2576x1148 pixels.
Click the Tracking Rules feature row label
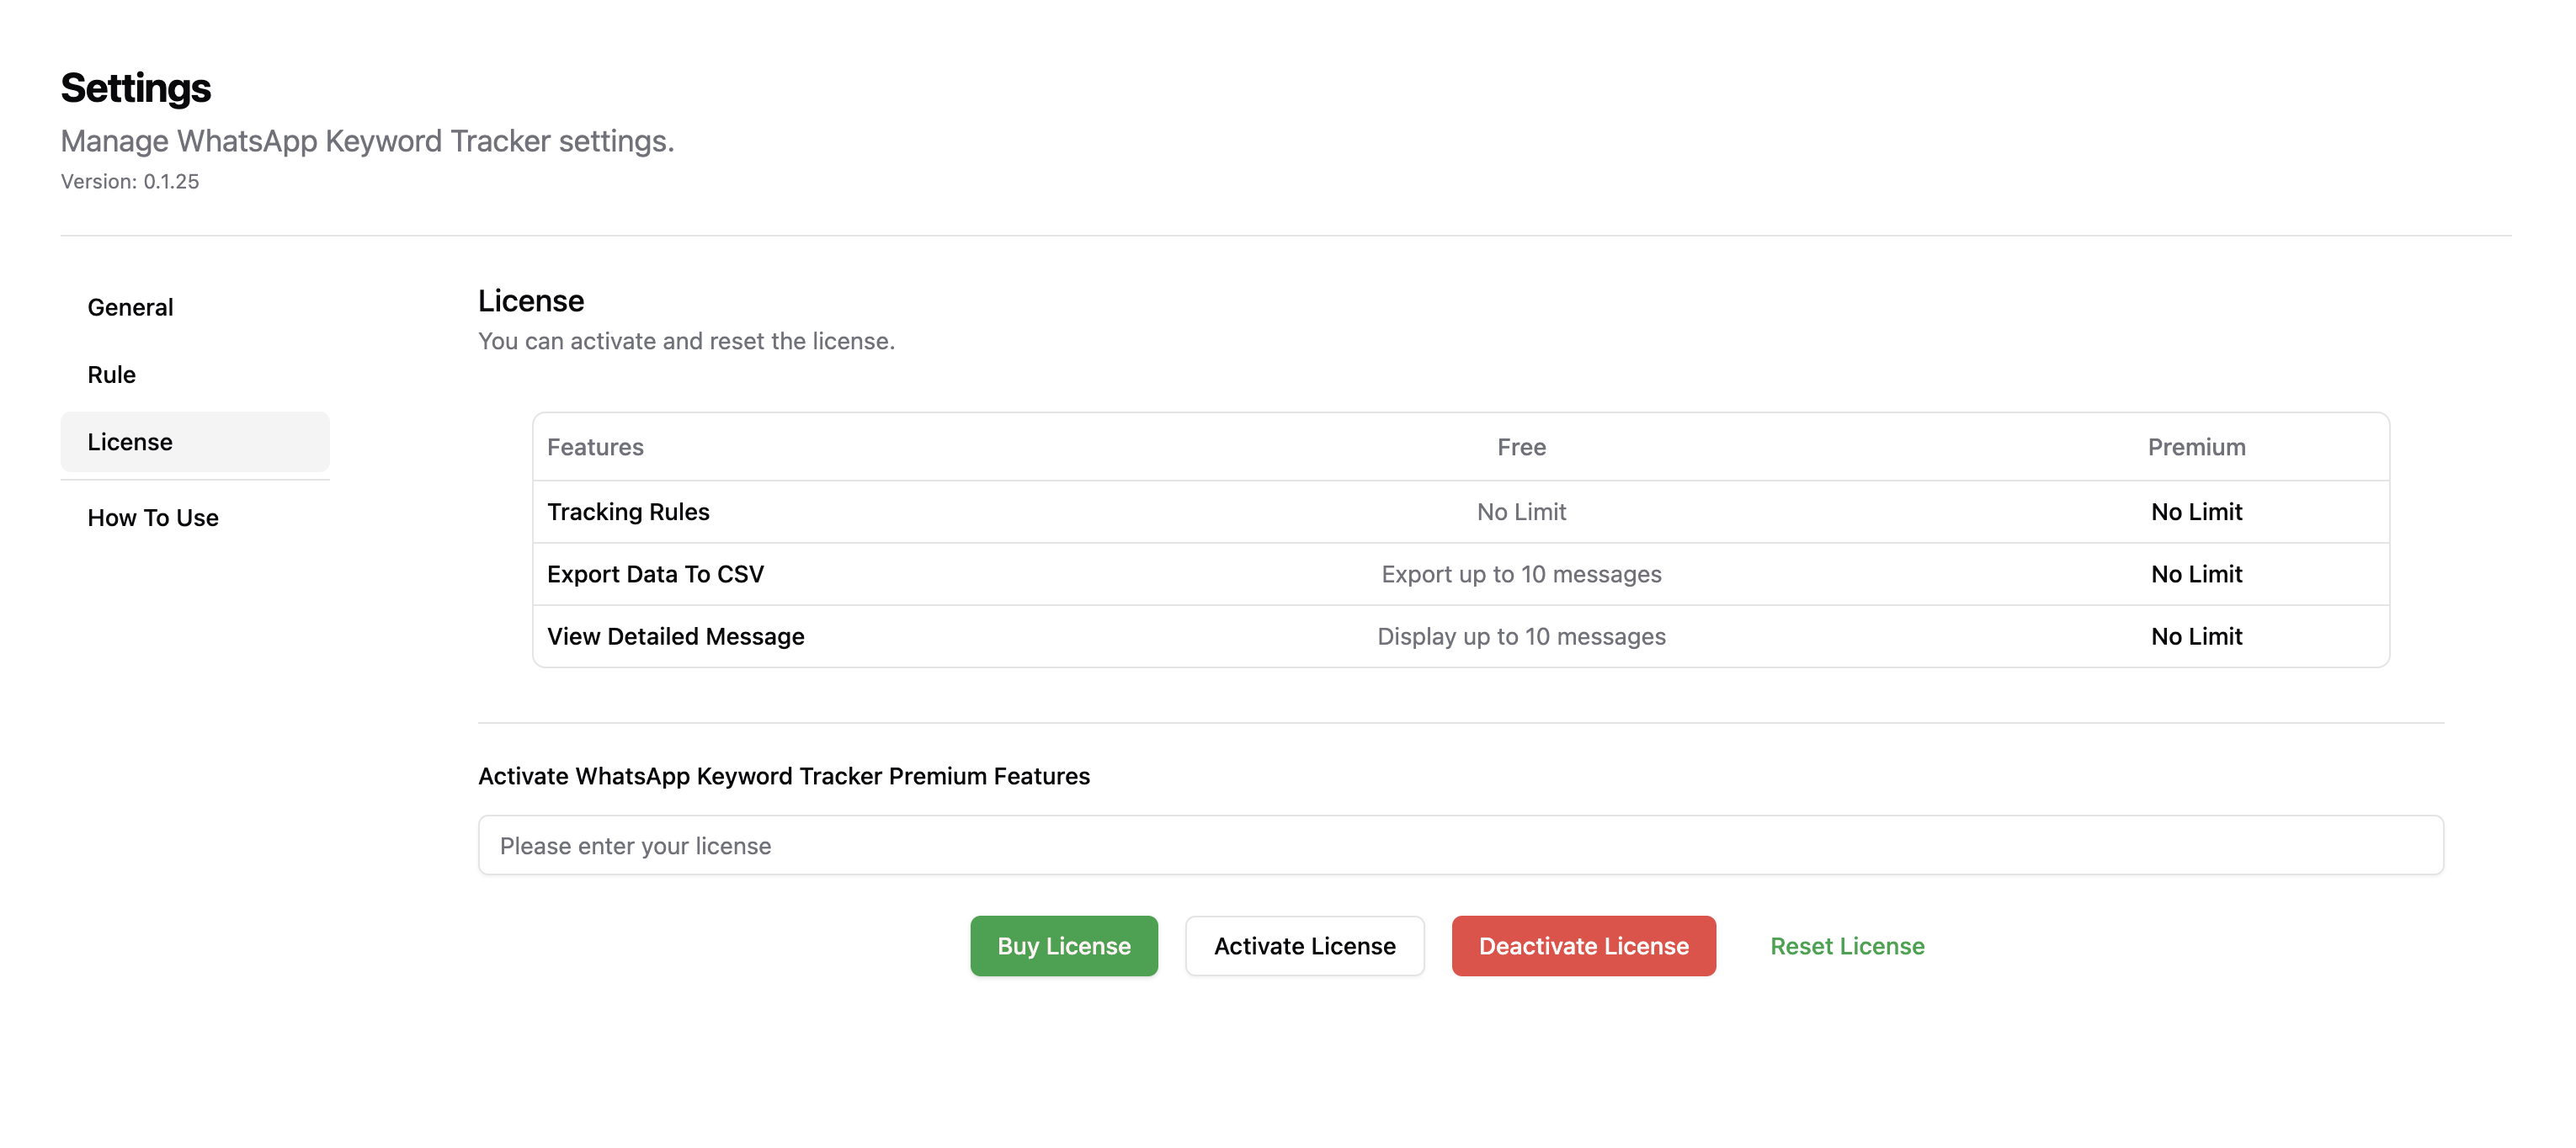pos(628,511)
